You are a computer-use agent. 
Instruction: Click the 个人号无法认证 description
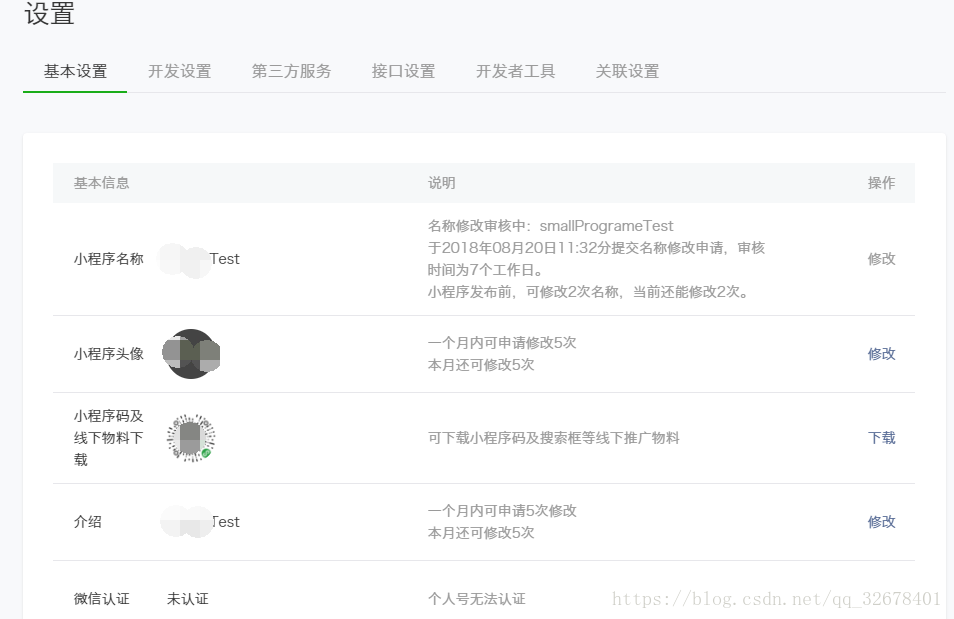point(477,599)
